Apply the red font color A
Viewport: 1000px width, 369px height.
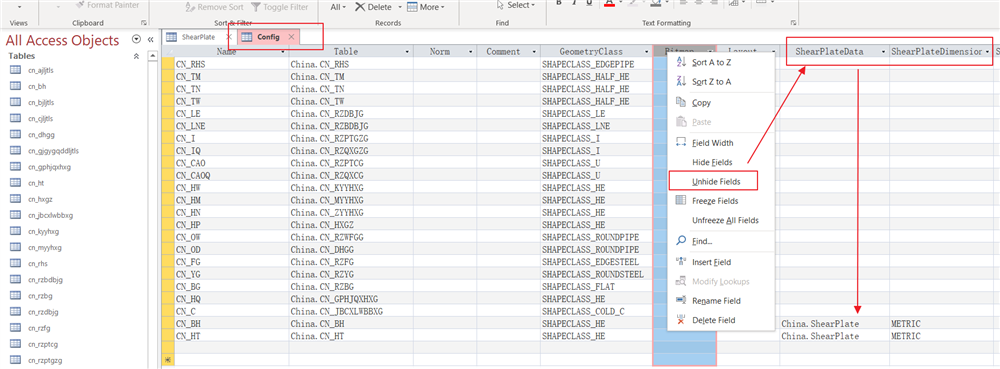pyautogui.click(x=609, y=3)
